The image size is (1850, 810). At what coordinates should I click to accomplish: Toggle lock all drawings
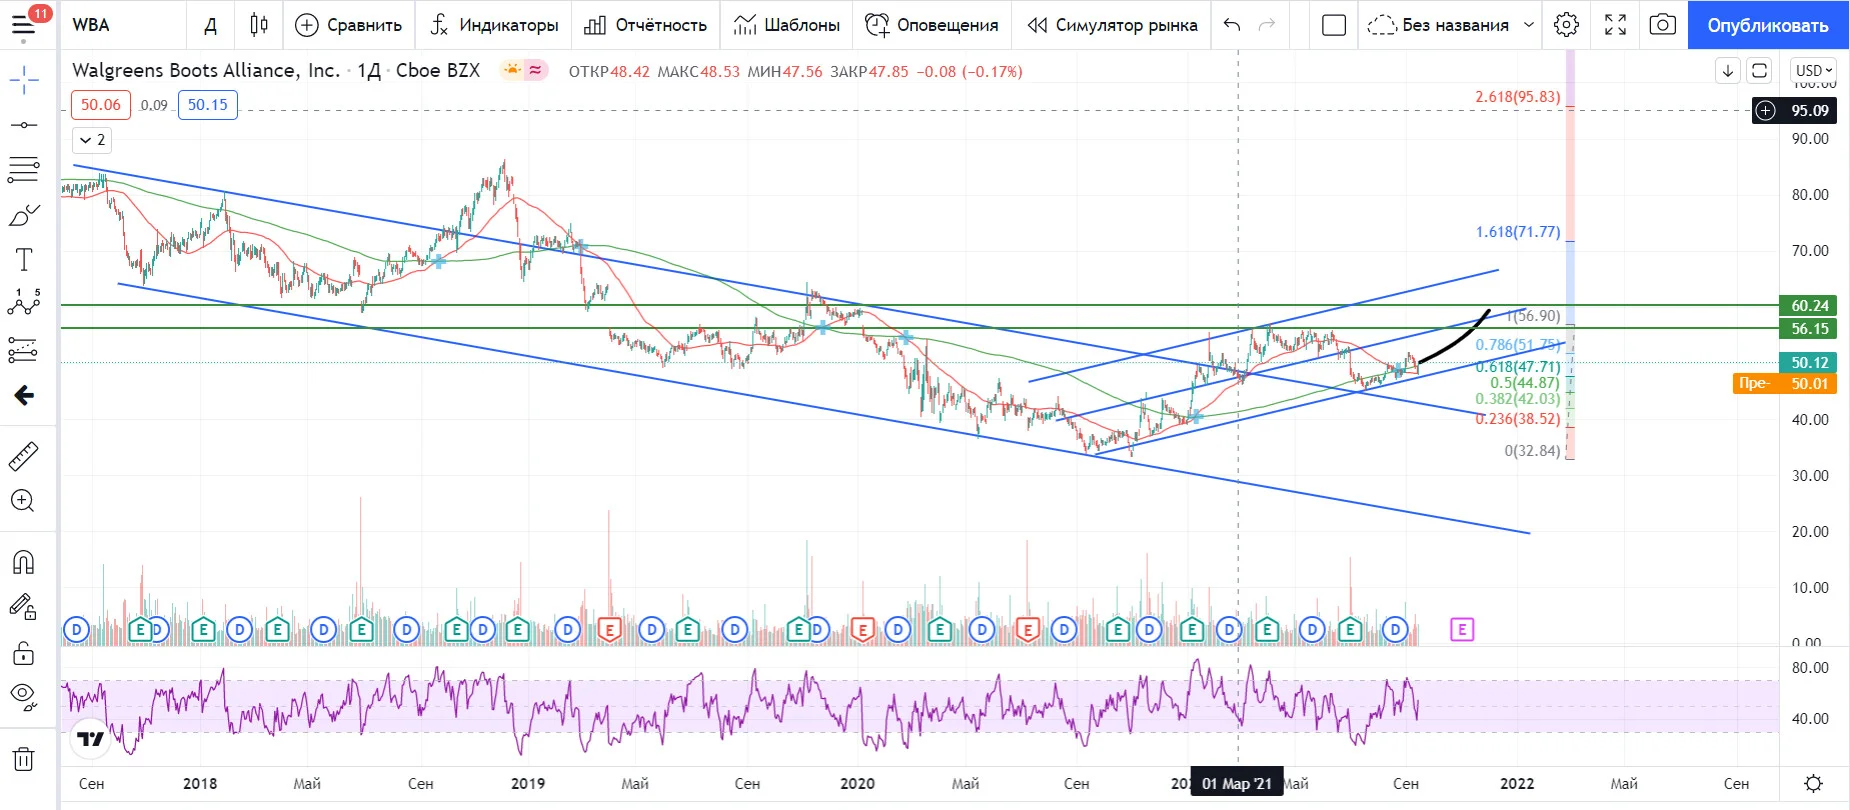pos(24,653)
